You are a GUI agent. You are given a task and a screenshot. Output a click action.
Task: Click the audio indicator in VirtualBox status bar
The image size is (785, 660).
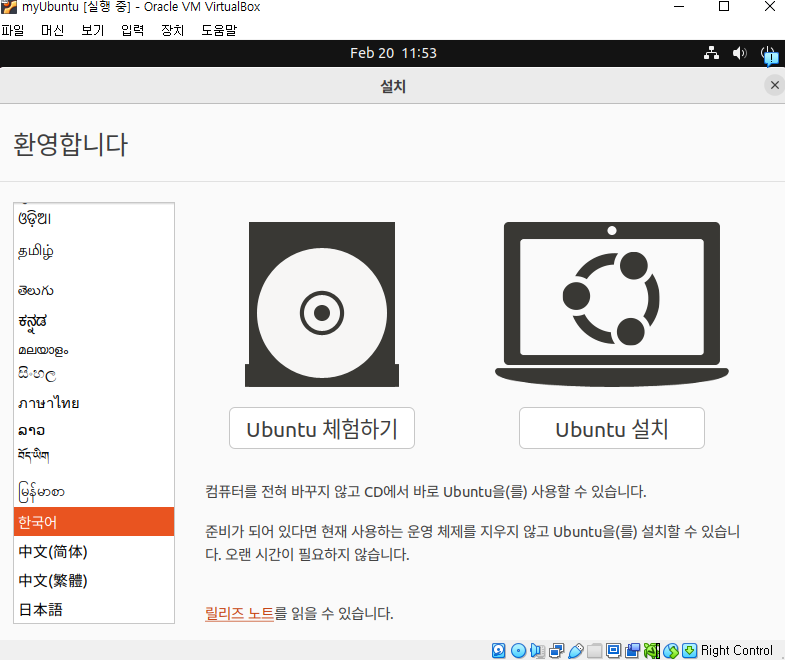[537, 650]
